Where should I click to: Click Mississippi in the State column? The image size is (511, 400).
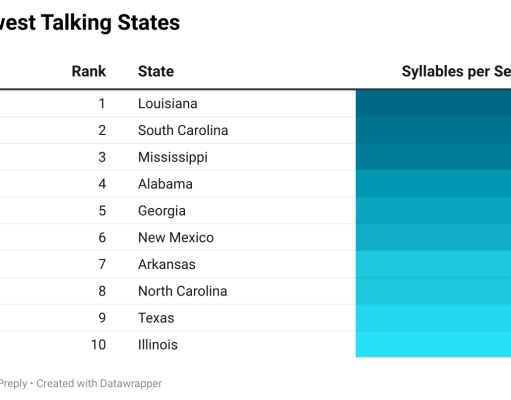(x=173, y=157)
